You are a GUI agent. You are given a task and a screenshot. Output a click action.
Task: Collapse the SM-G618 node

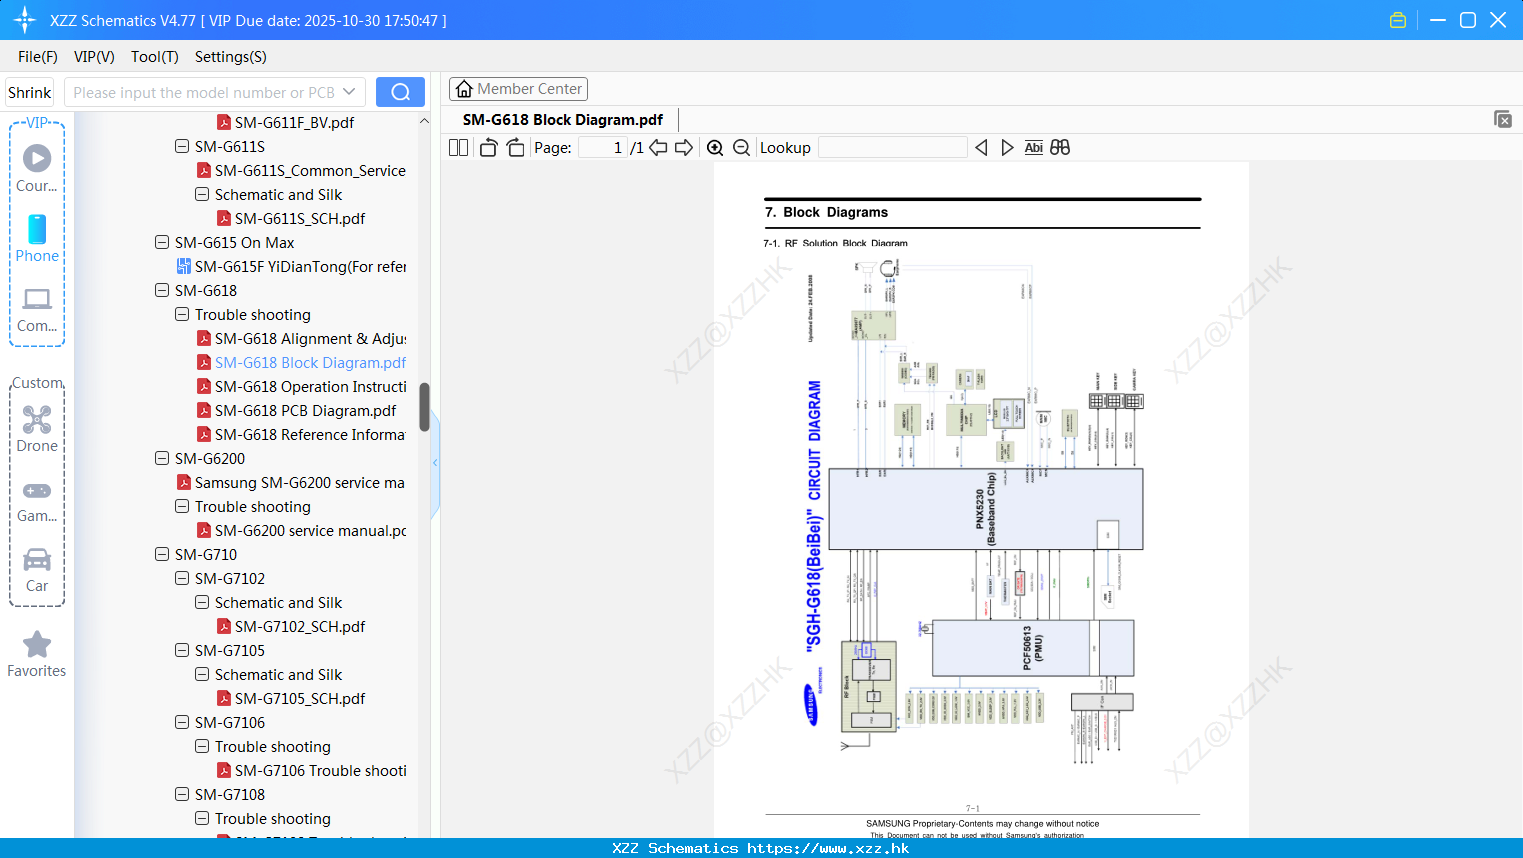point(162,290)
